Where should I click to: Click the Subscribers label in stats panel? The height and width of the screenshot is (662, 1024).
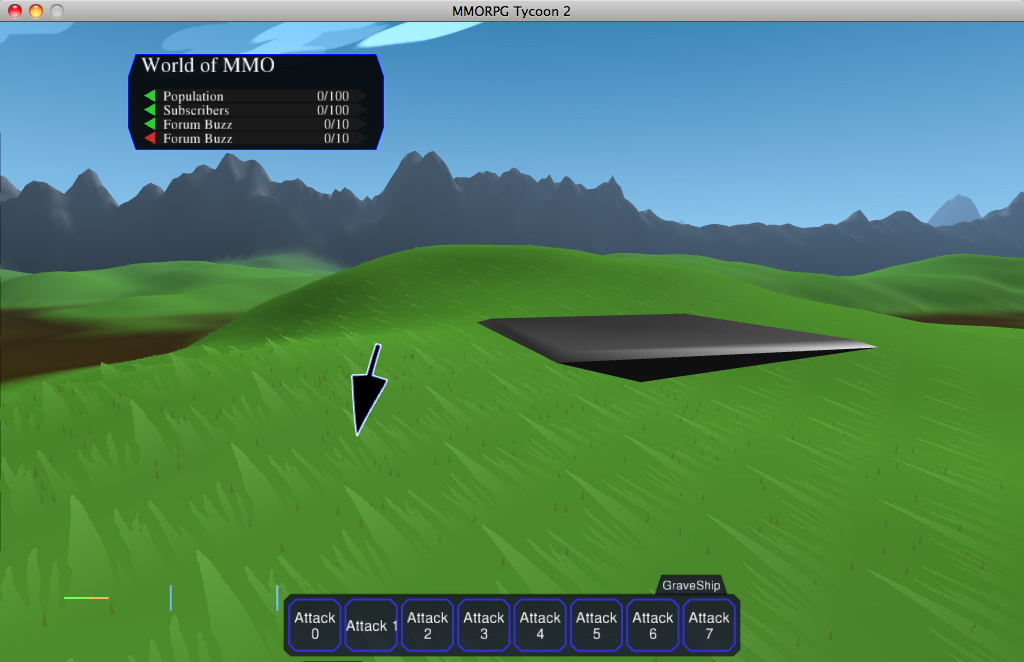196,110
